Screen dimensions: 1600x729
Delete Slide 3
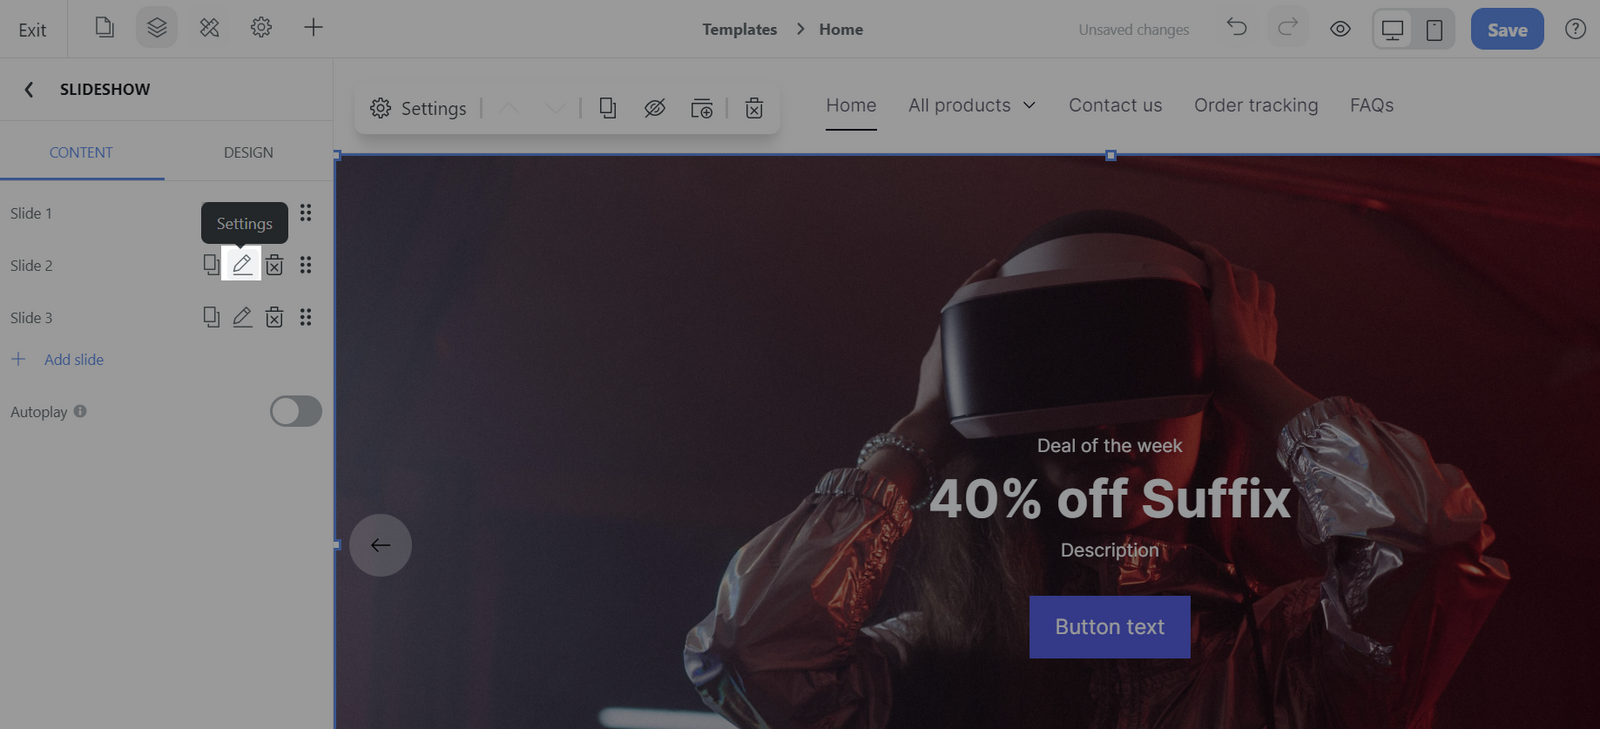pyautogui.click(x=274, y=317)
